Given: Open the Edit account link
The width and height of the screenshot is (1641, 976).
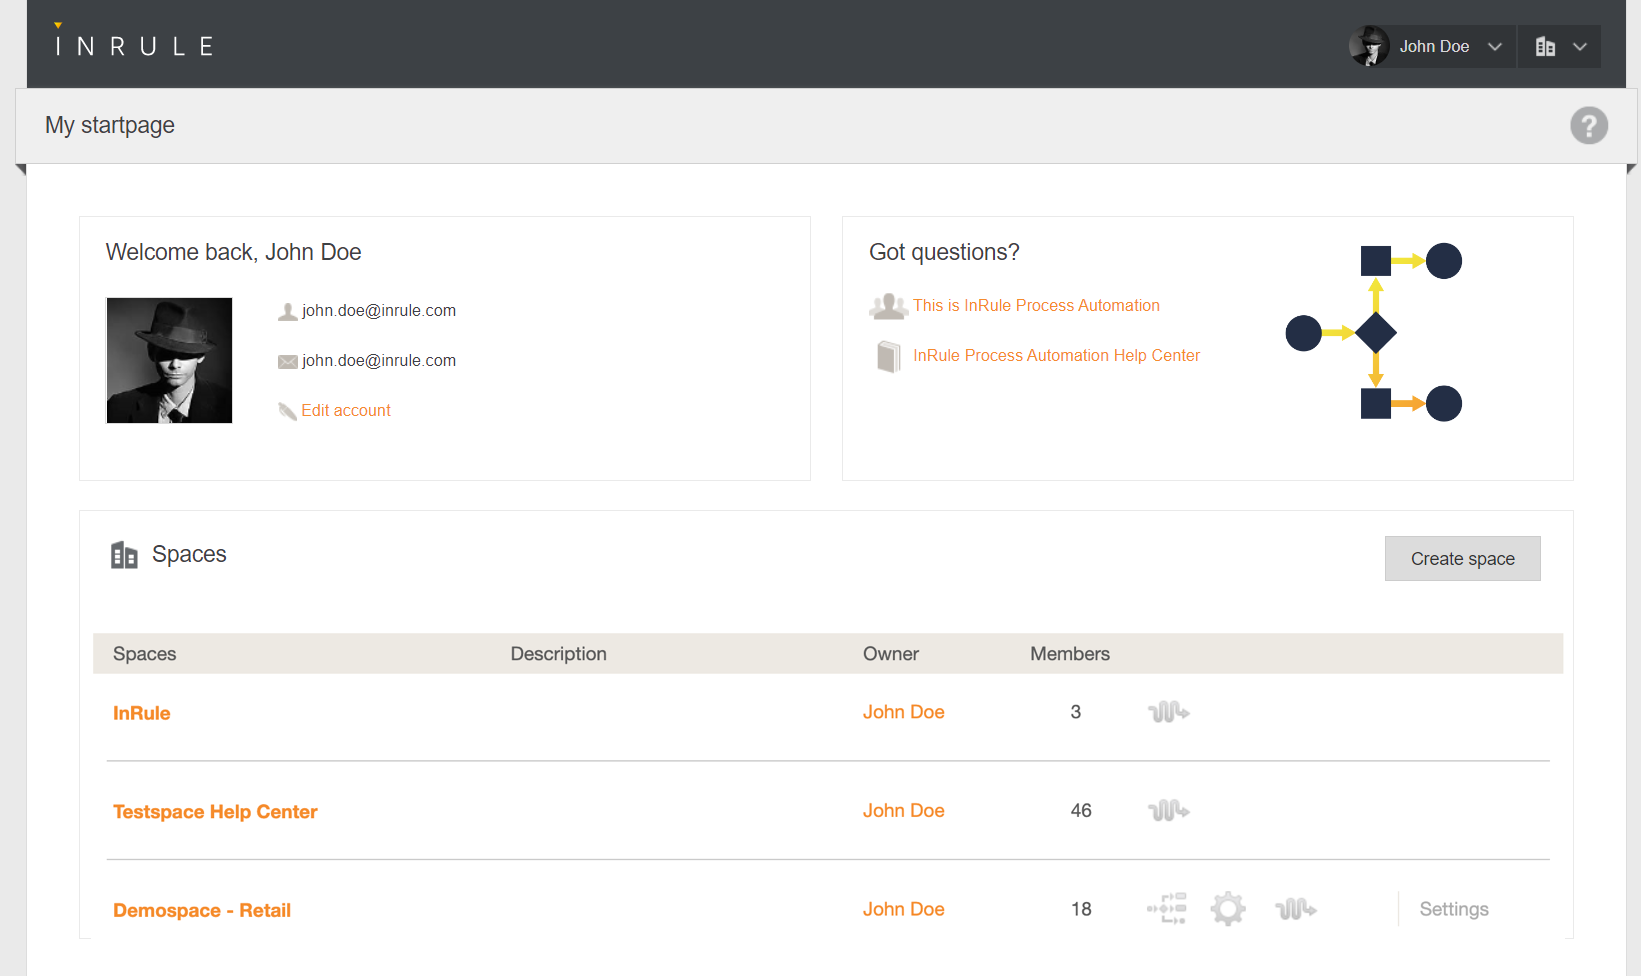Looking at the screenshot, I should coord(345,411).
